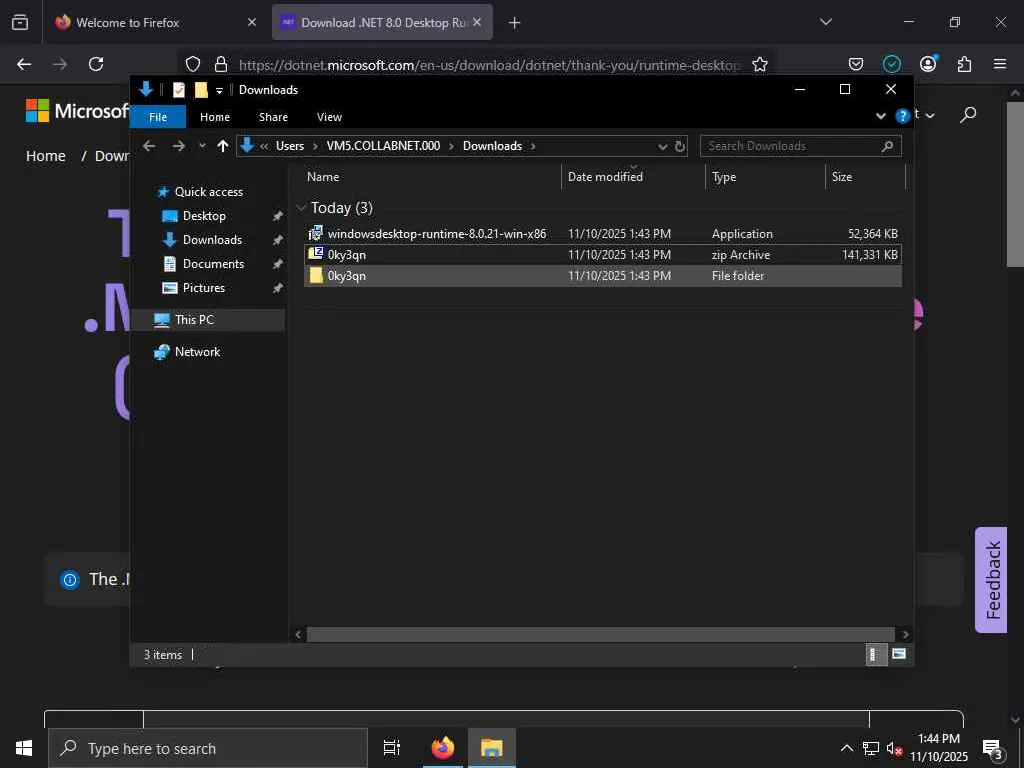The width and height of the screenshot is (1024, 768).
Task: Go back in Firefox browser
Action: pos(24,64)
